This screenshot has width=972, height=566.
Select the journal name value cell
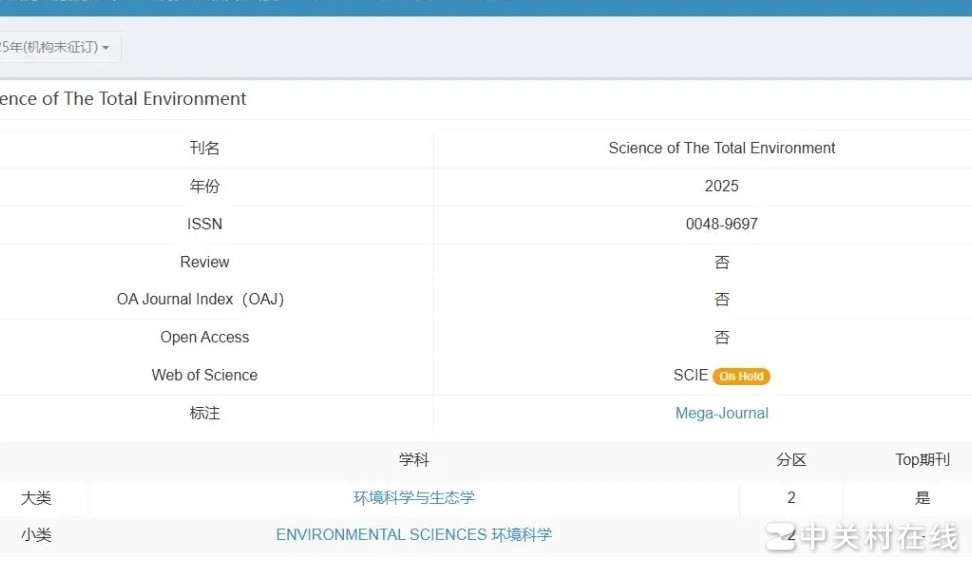pyautogui.click(x=722, y=148)
